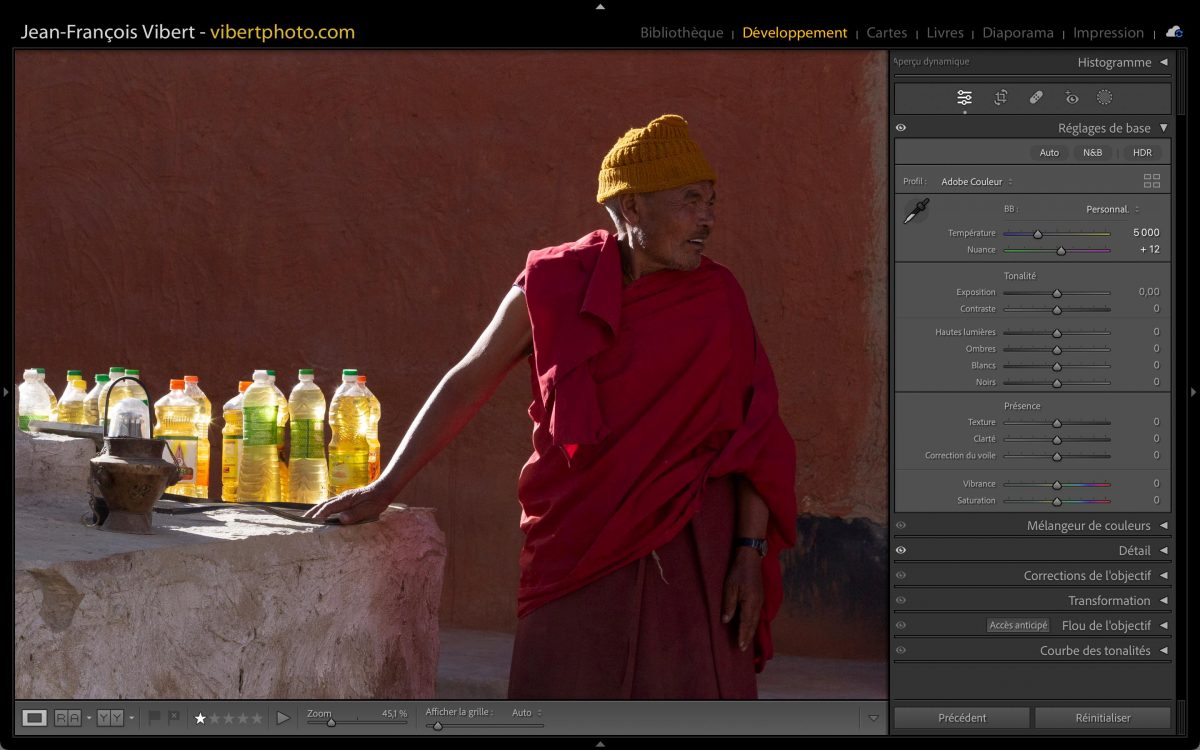Pick the white balance eyedropper
The width and height of the screenshot is (1200, 750).
click(x=916, y=210)
